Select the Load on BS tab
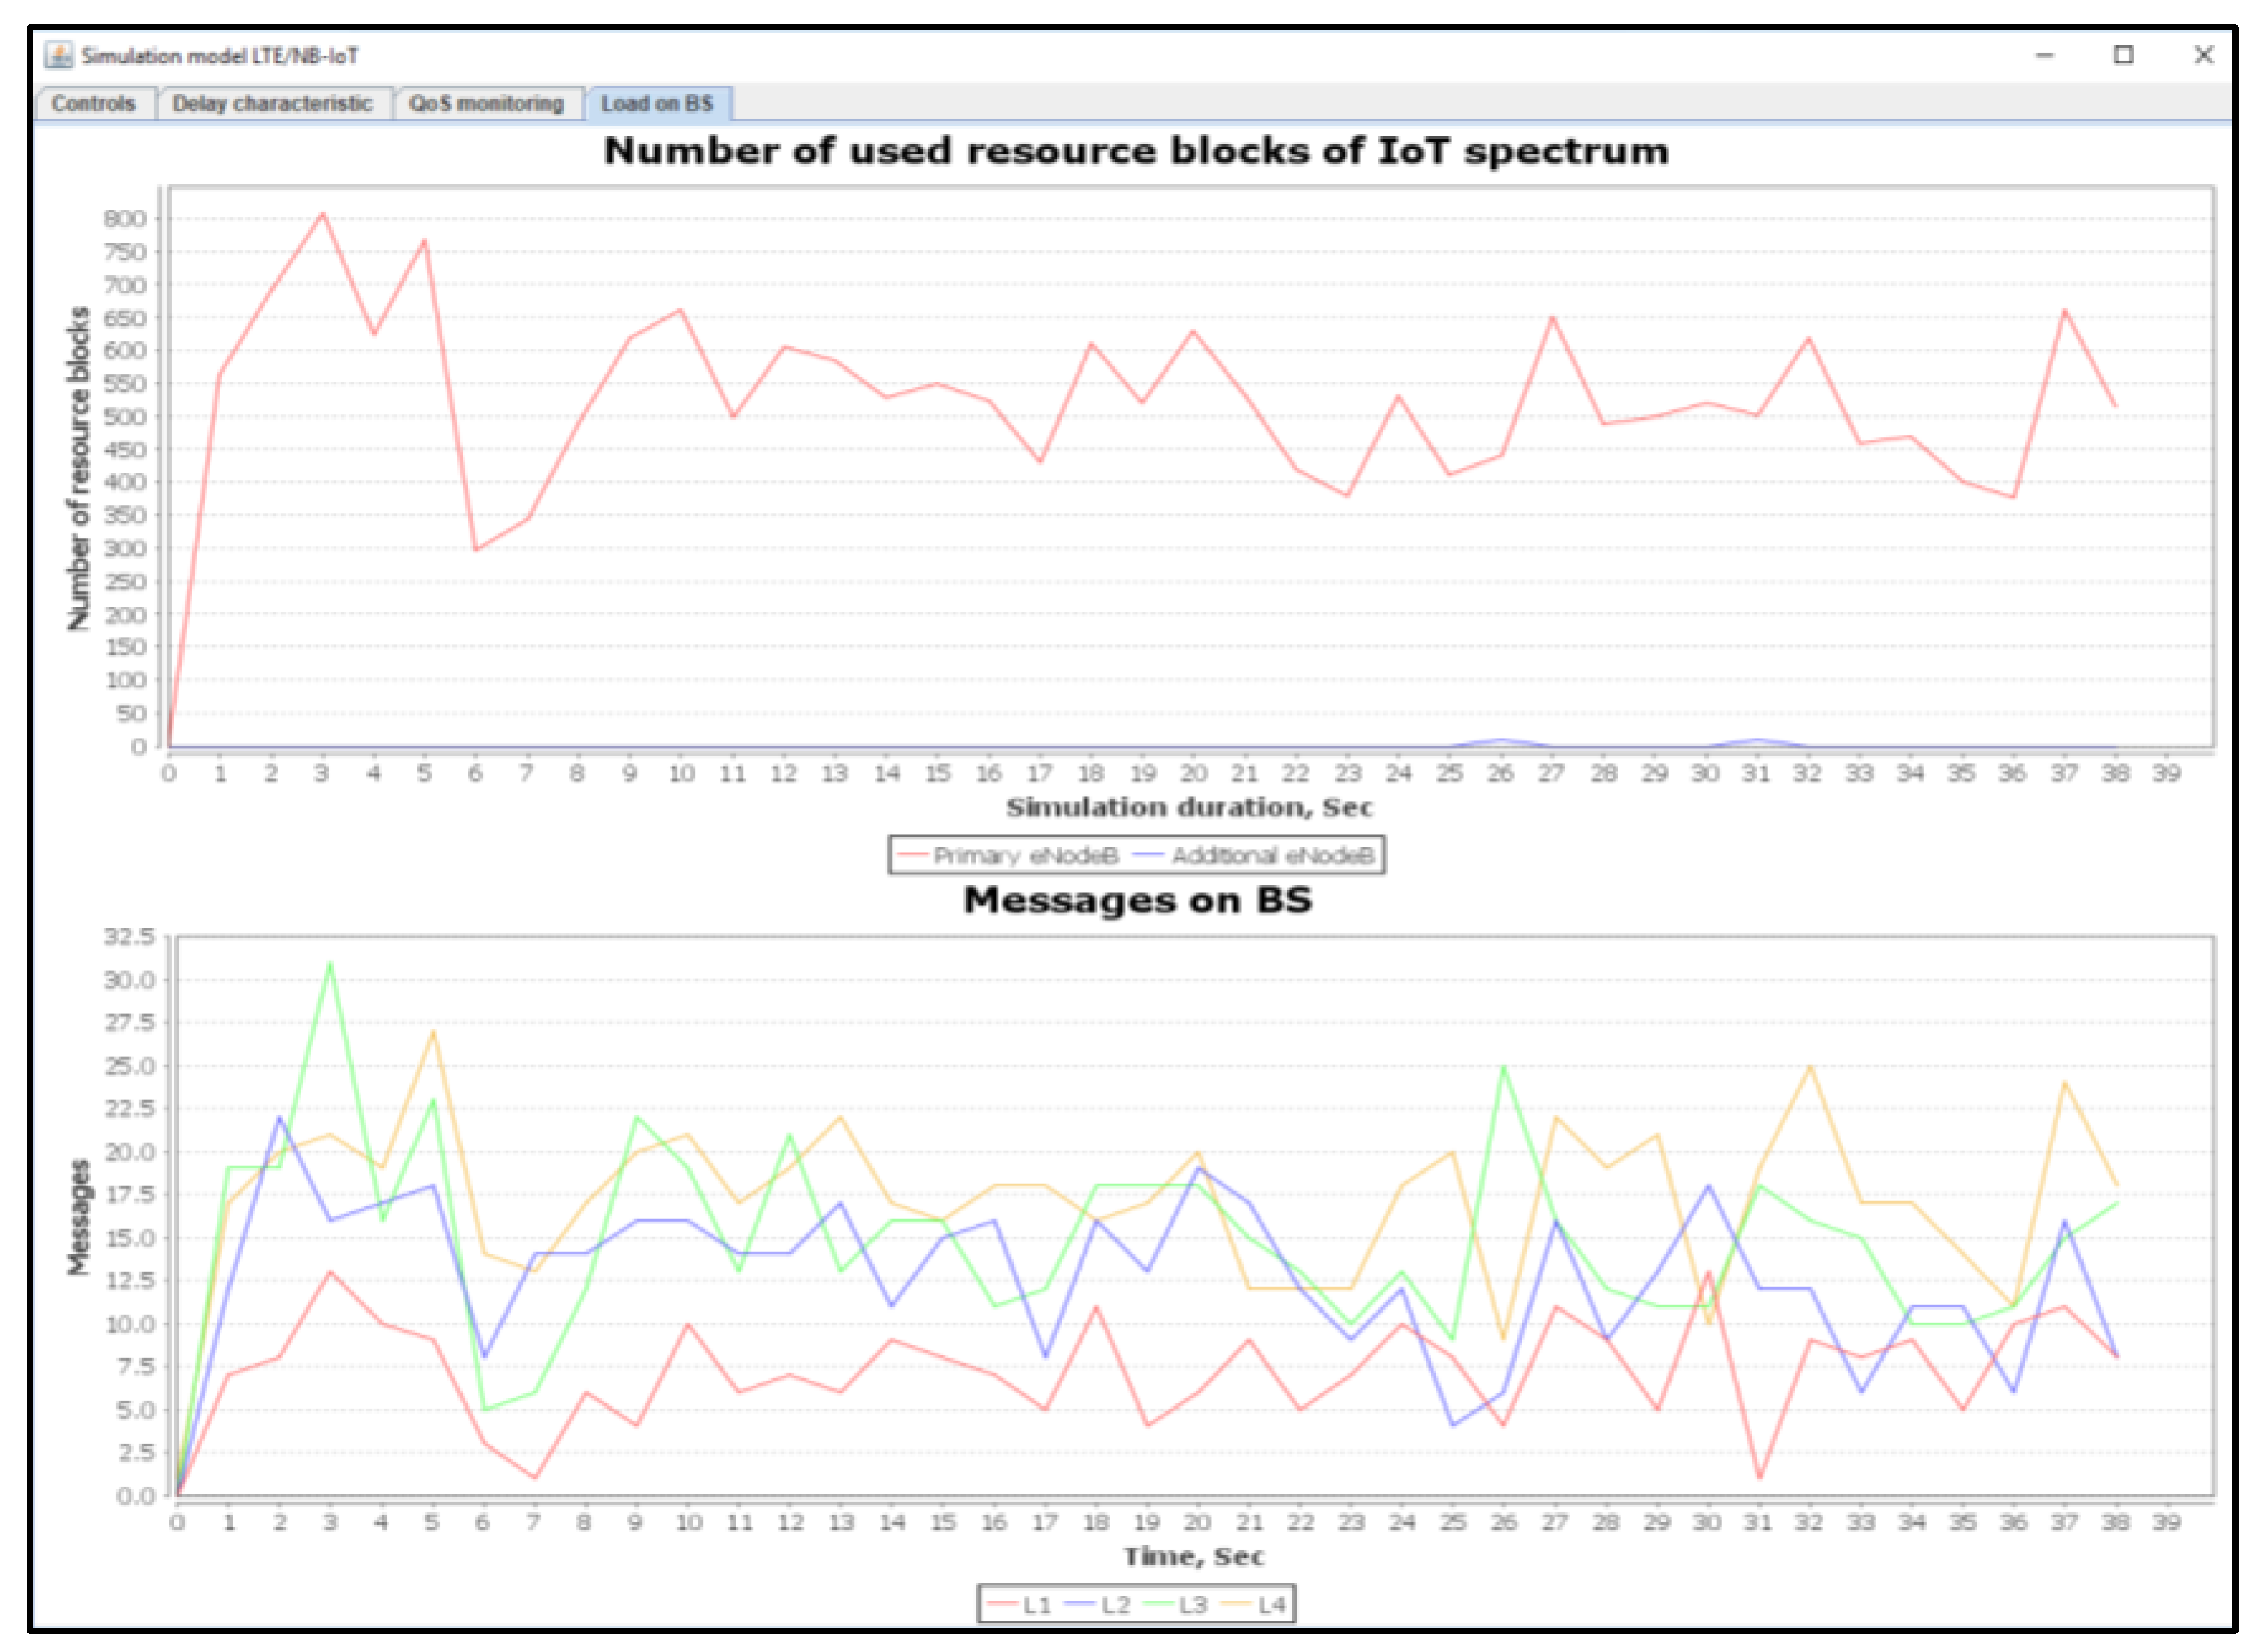The height and width of the screenshot is (1652, 2263). click(657, 104)
